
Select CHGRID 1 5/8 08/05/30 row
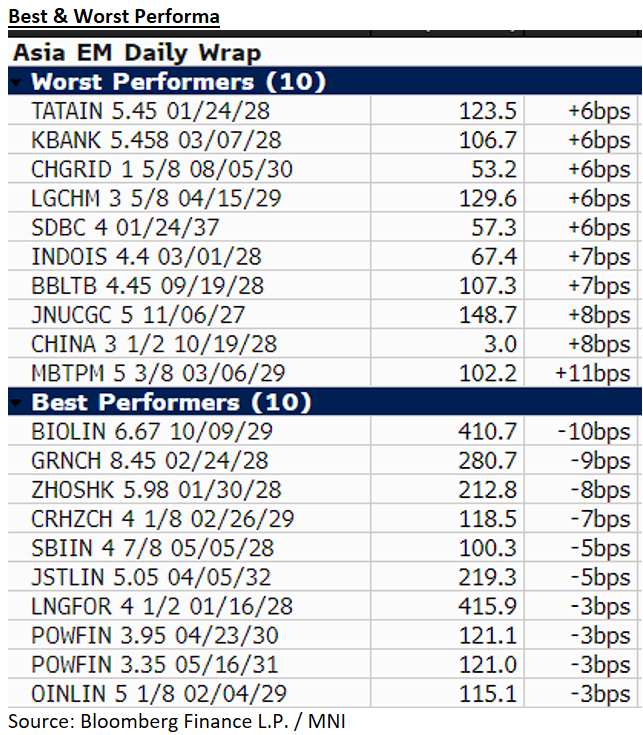162,168
